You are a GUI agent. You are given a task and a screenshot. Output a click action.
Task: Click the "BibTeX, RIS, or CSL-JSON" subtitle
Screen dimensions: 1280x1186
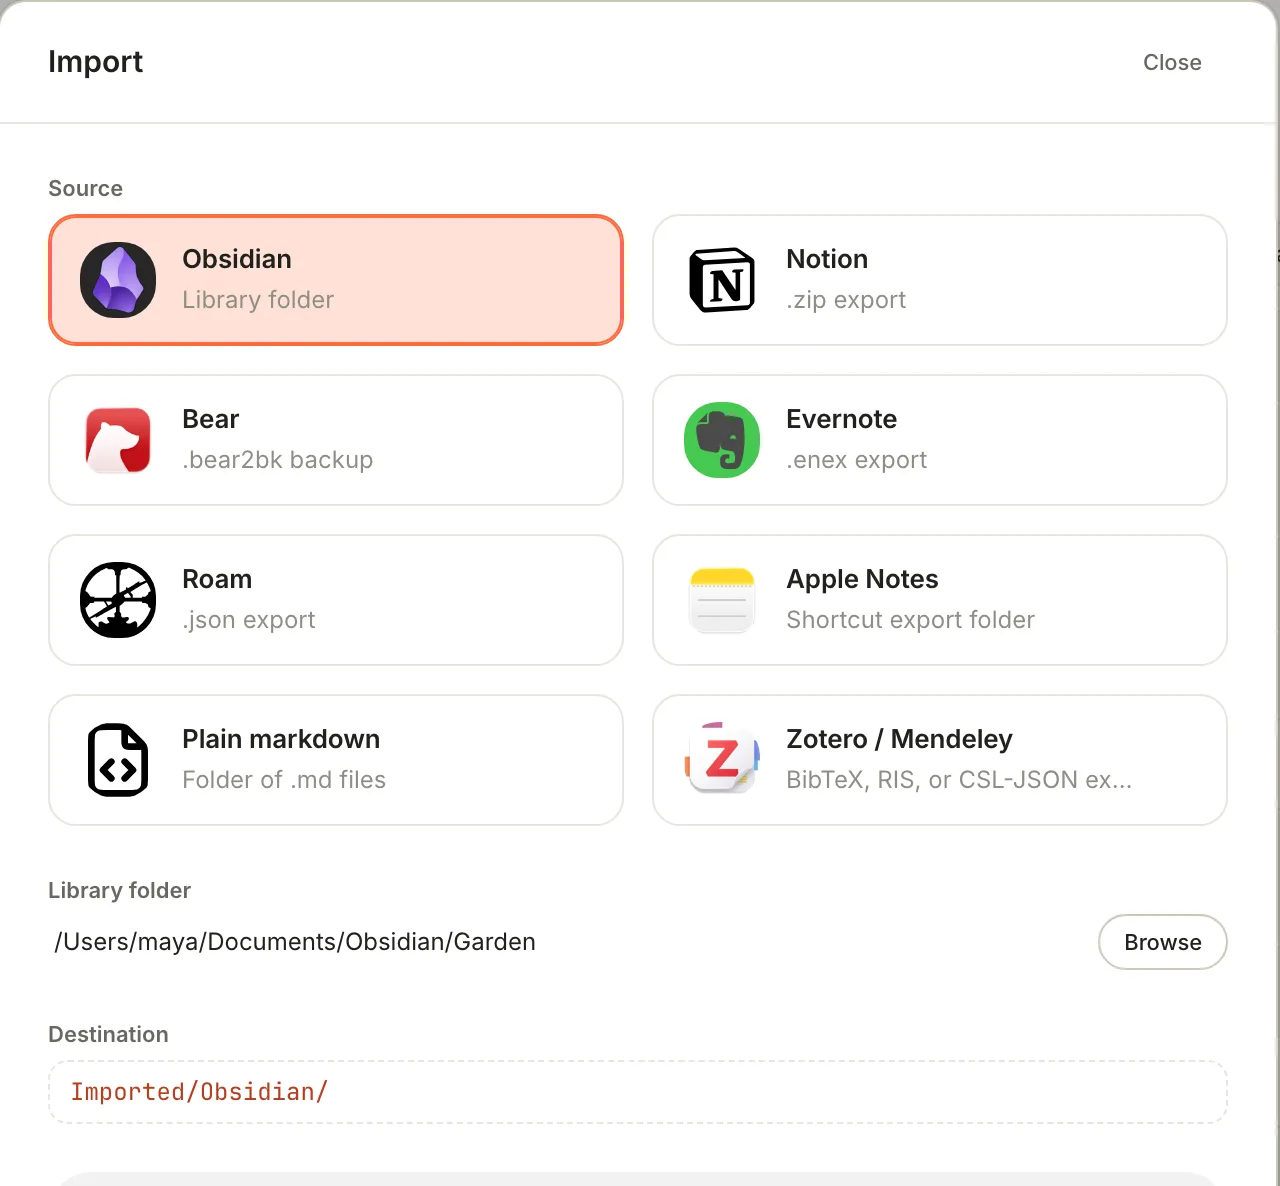pos(959,780)
